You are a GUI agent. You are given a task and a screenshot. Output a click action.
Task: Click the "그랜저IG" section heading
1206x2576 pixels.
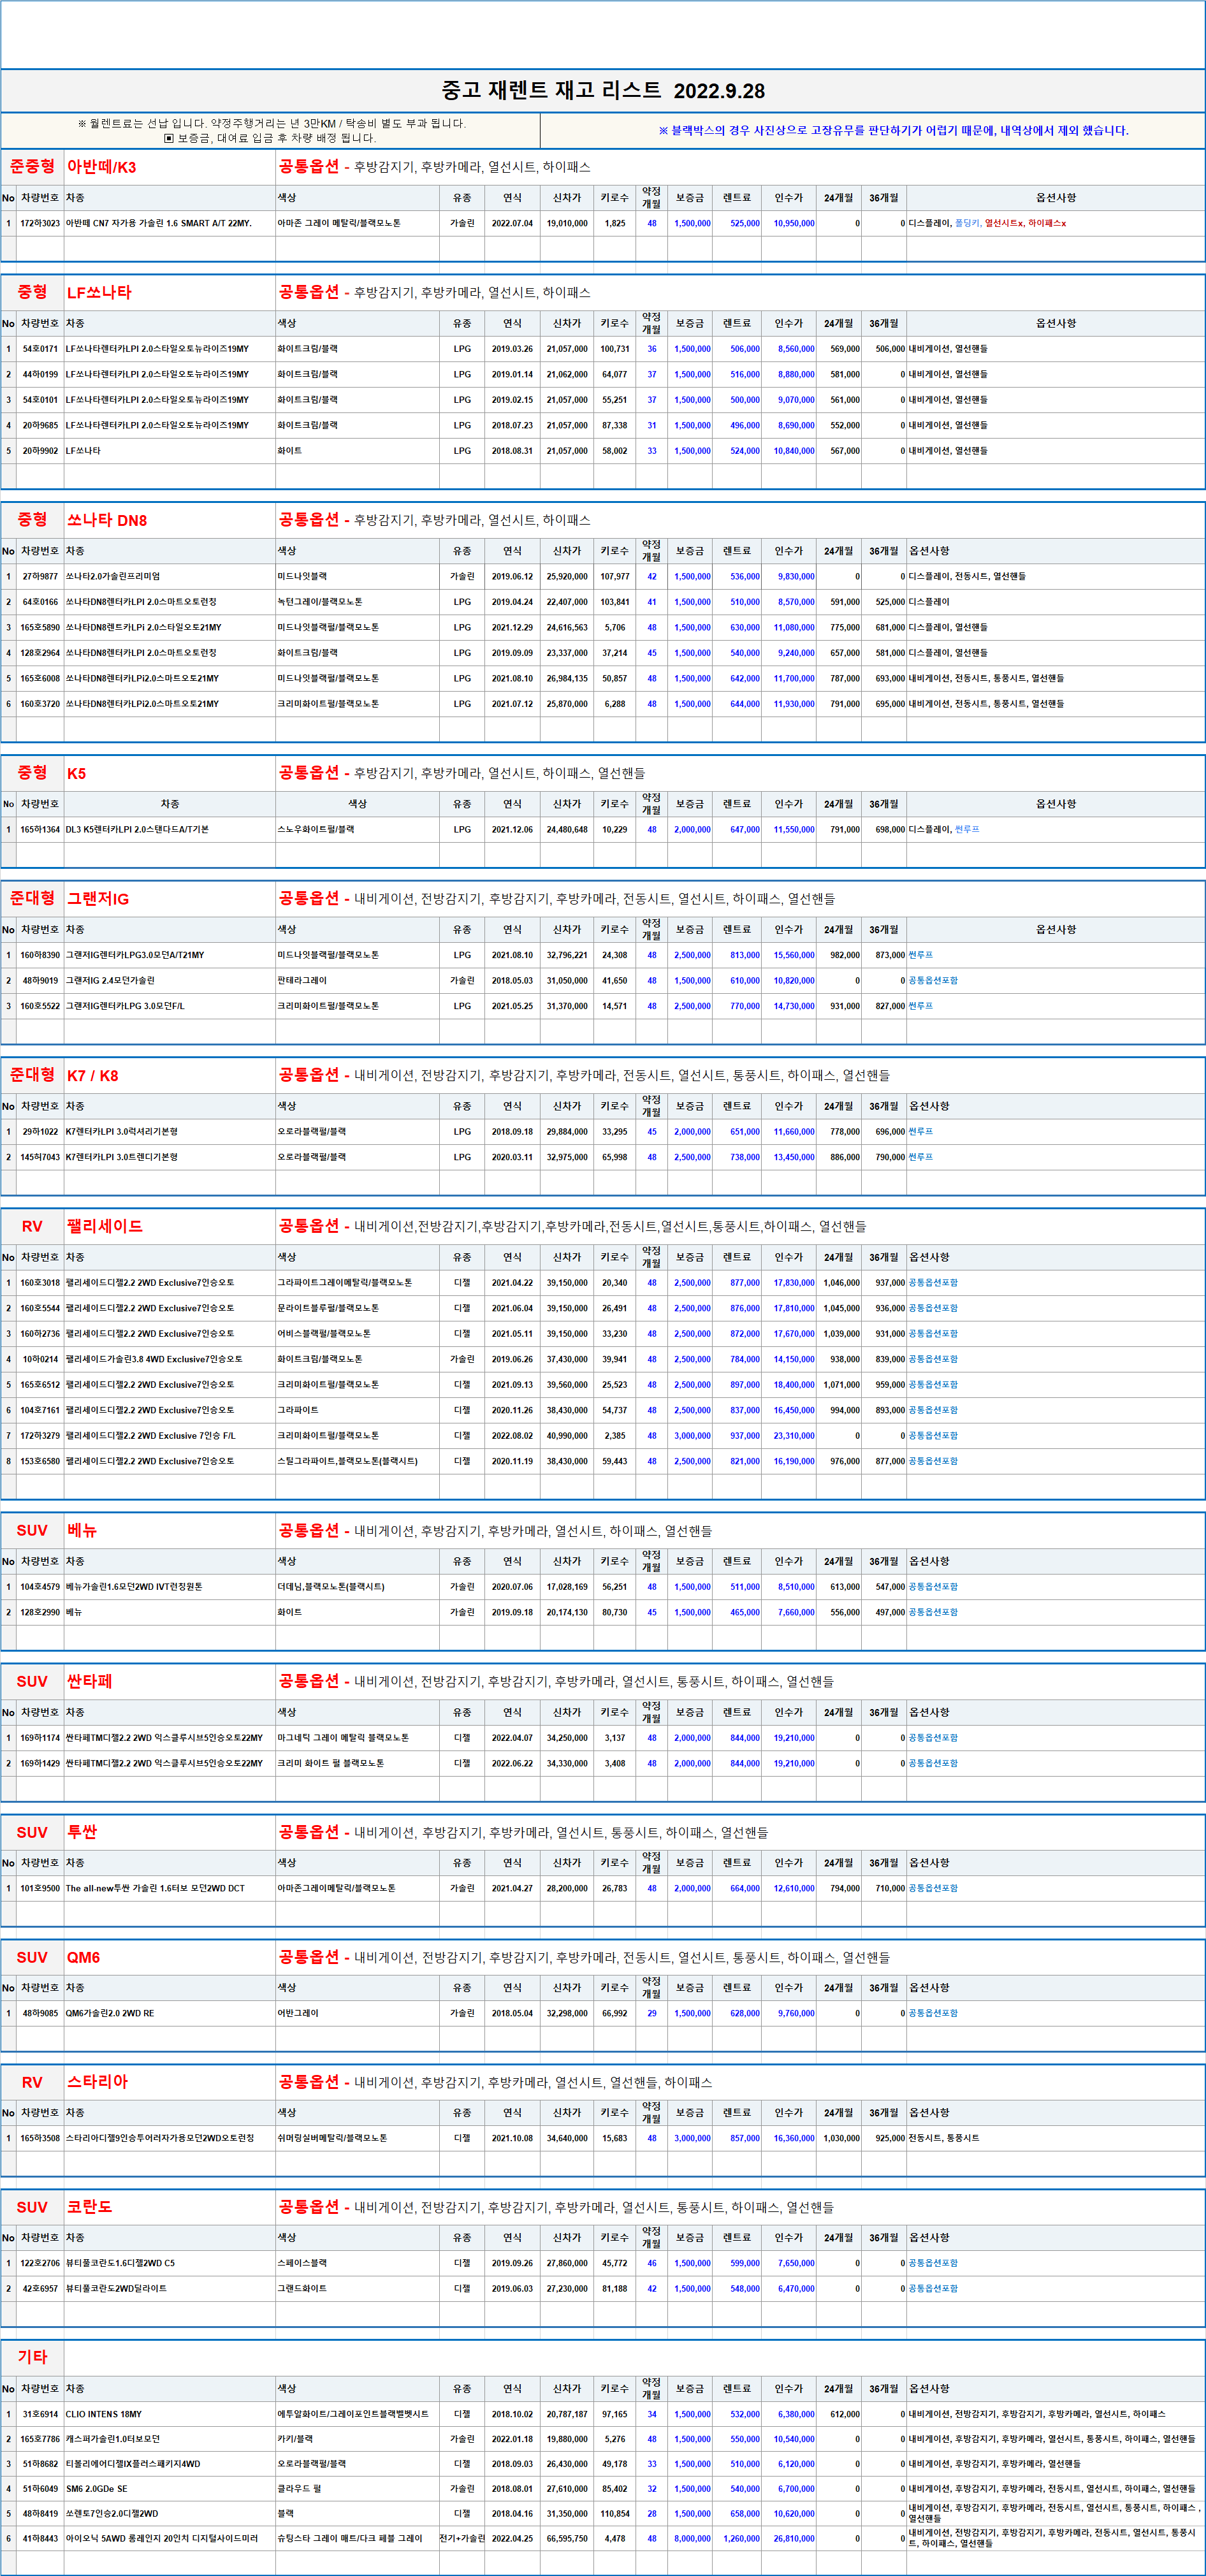point(98,899)
